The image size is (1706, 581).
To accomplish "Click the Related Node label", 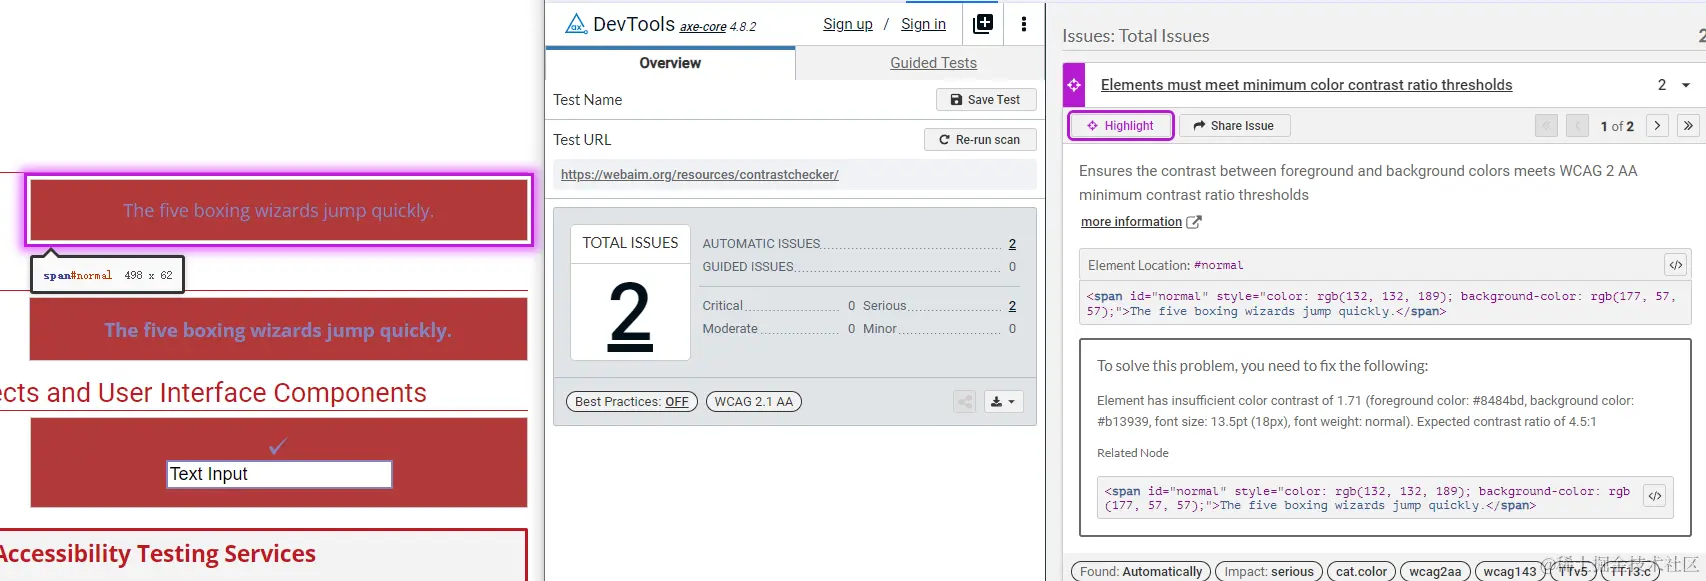I will tap(1133, 453).
